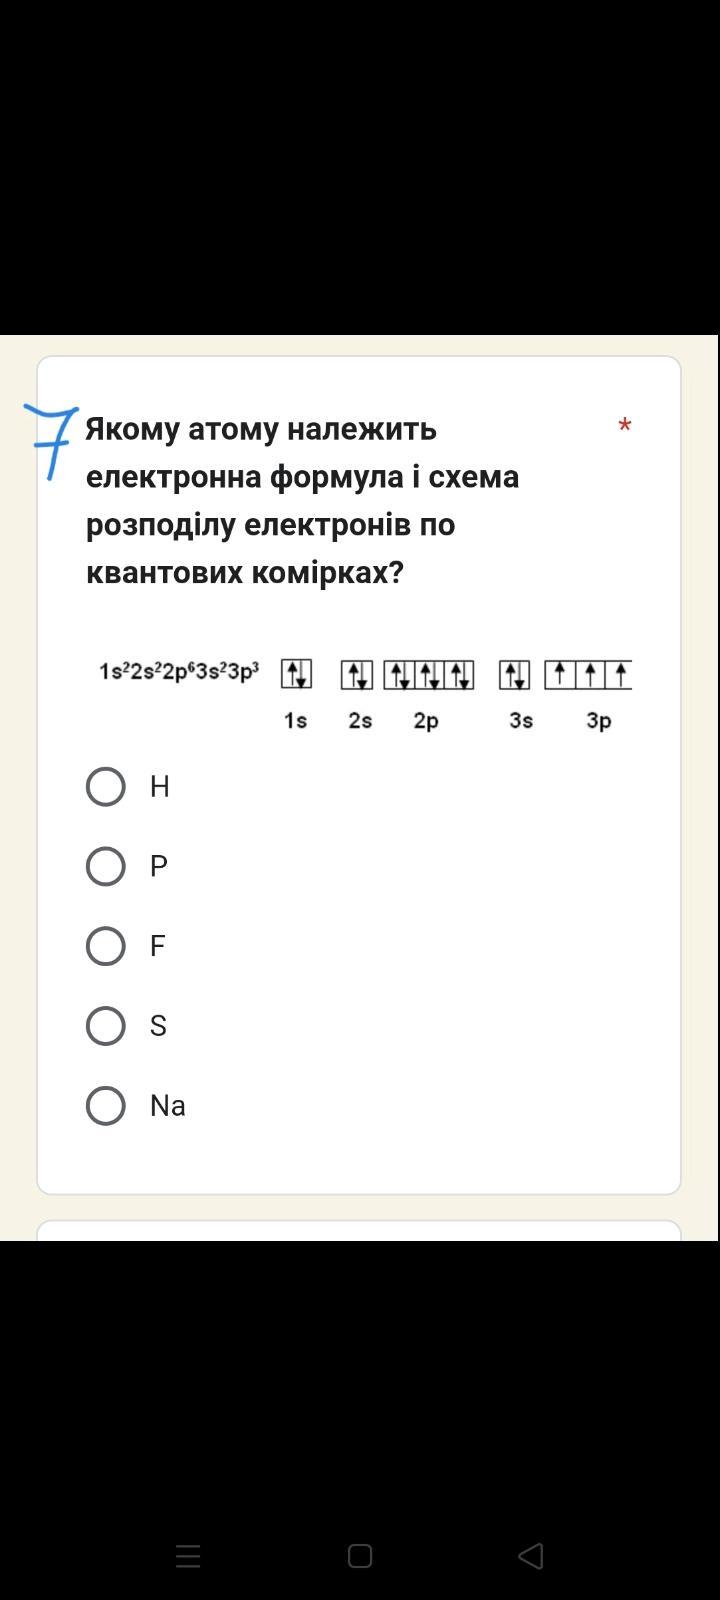This screenshot has height=1600, width=720.
Task: Mark Na as the answer
Action: [106, 1106]
